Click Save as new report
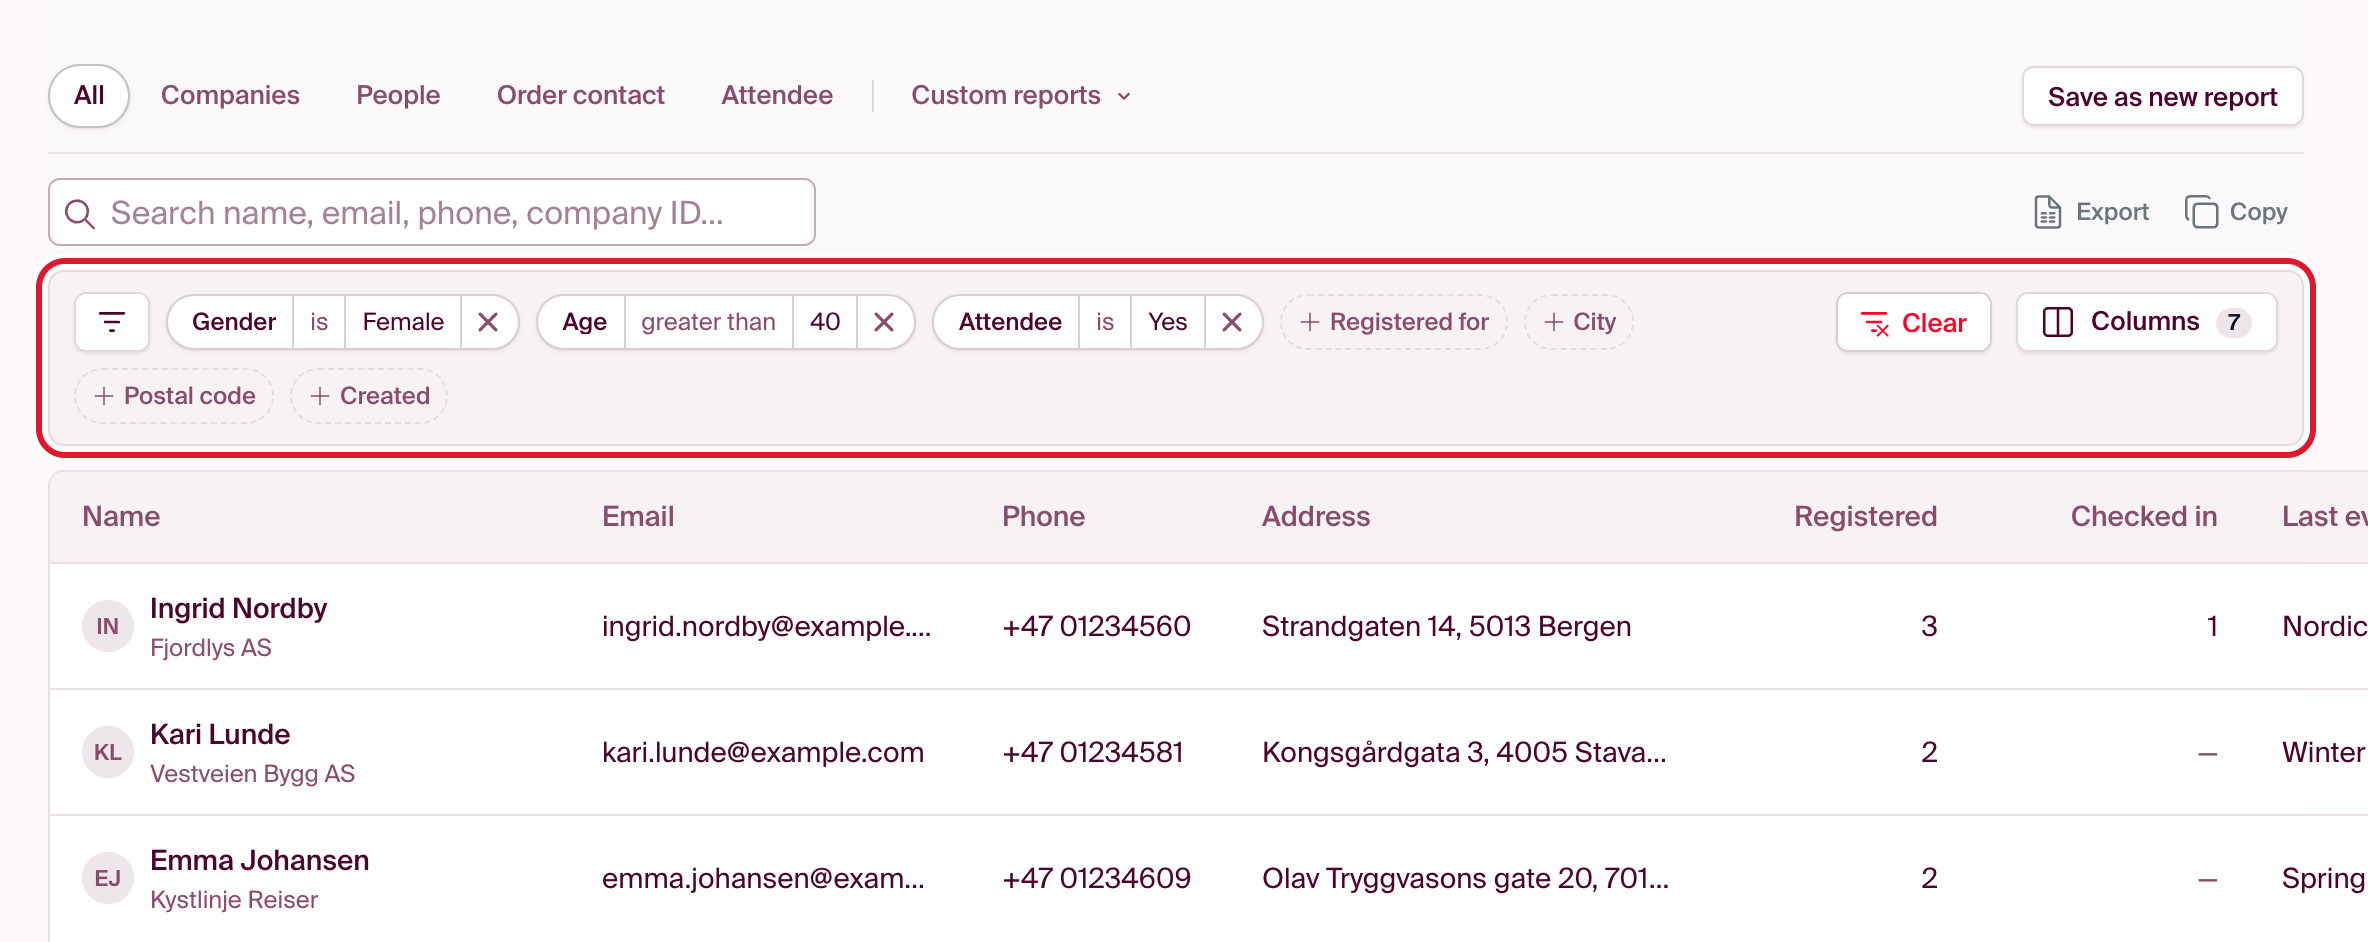Screen dimensions: 2368x942 (x=2162, y=97)
